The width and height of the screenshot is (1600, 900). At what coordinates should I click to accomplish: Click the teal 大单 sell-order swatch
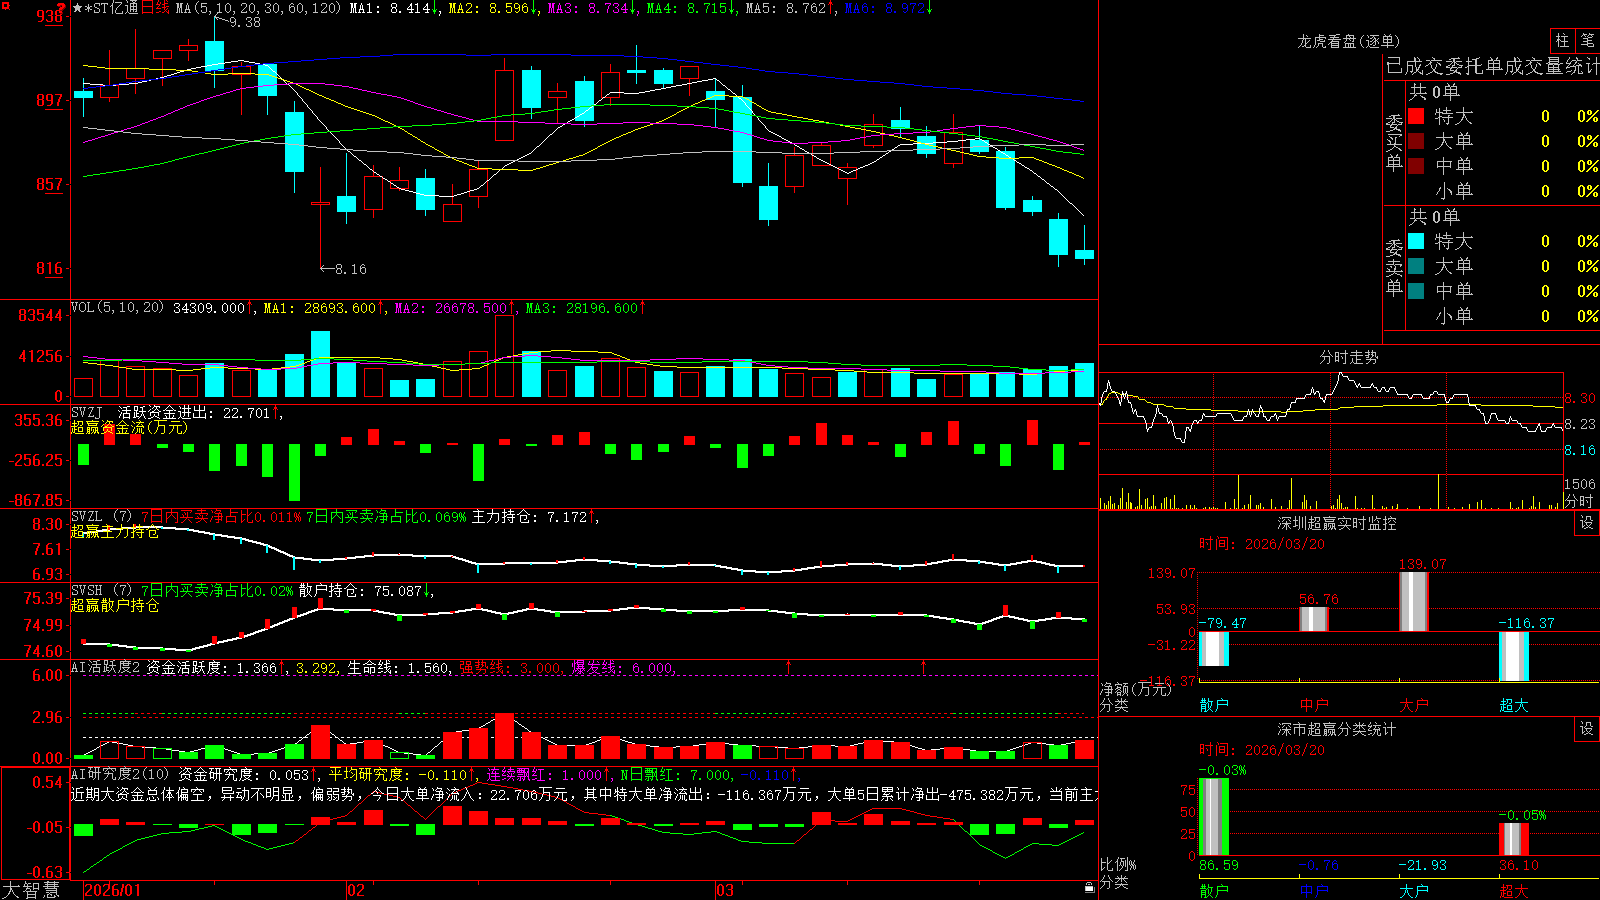point(1416,266)
